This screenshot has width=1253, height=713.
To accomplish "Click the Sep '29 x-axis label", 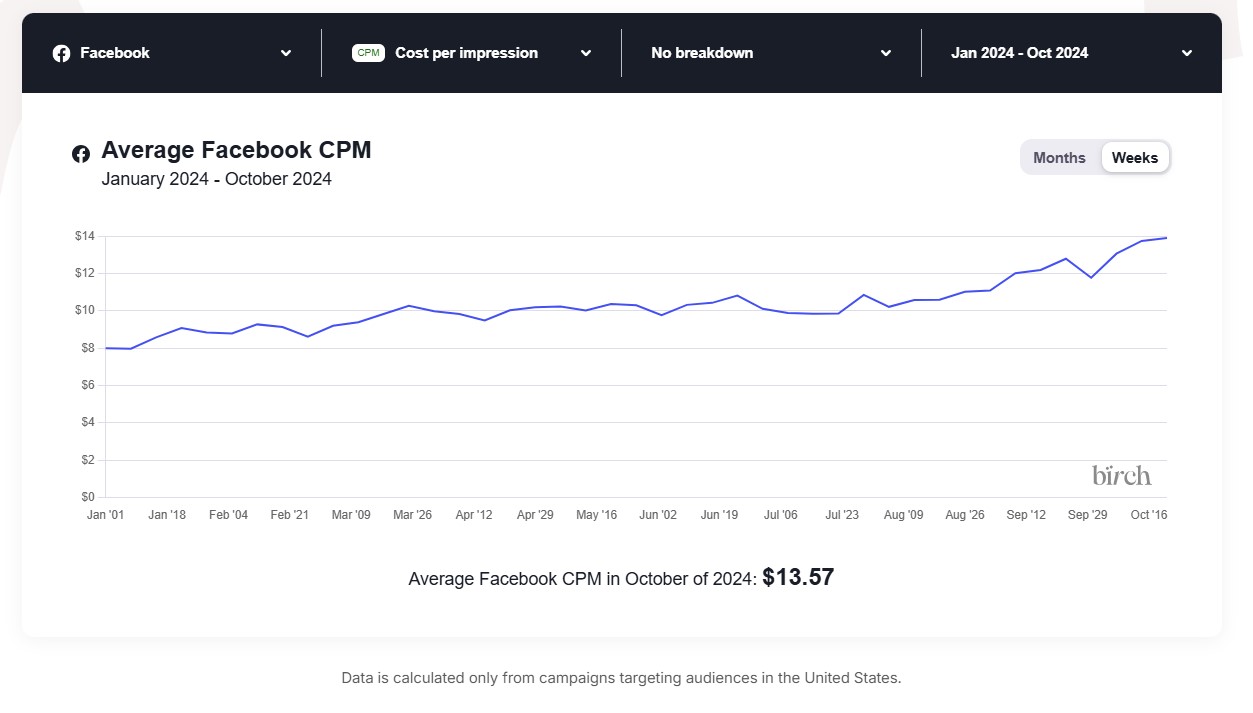I will (1087, 515).
